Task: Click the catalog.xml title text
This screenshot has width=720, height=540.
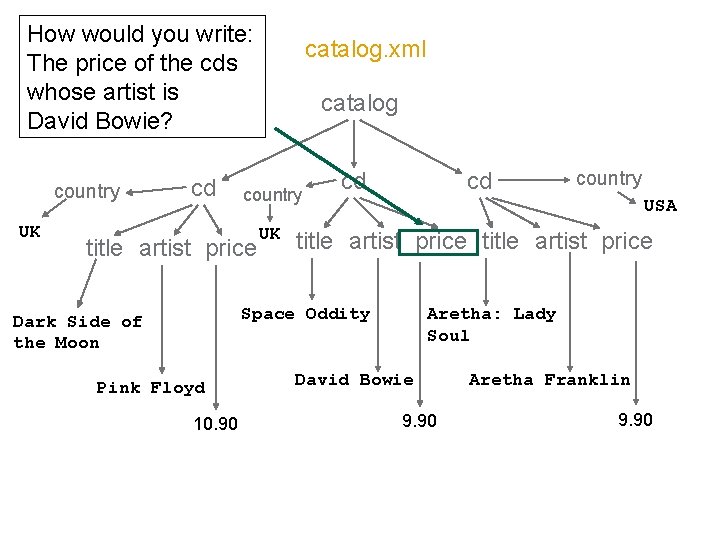Action: pos(365,49)
